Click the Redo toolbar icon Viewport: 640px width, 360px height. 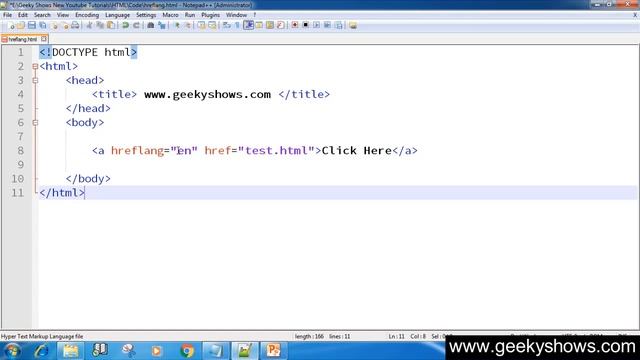coord(136,25)
